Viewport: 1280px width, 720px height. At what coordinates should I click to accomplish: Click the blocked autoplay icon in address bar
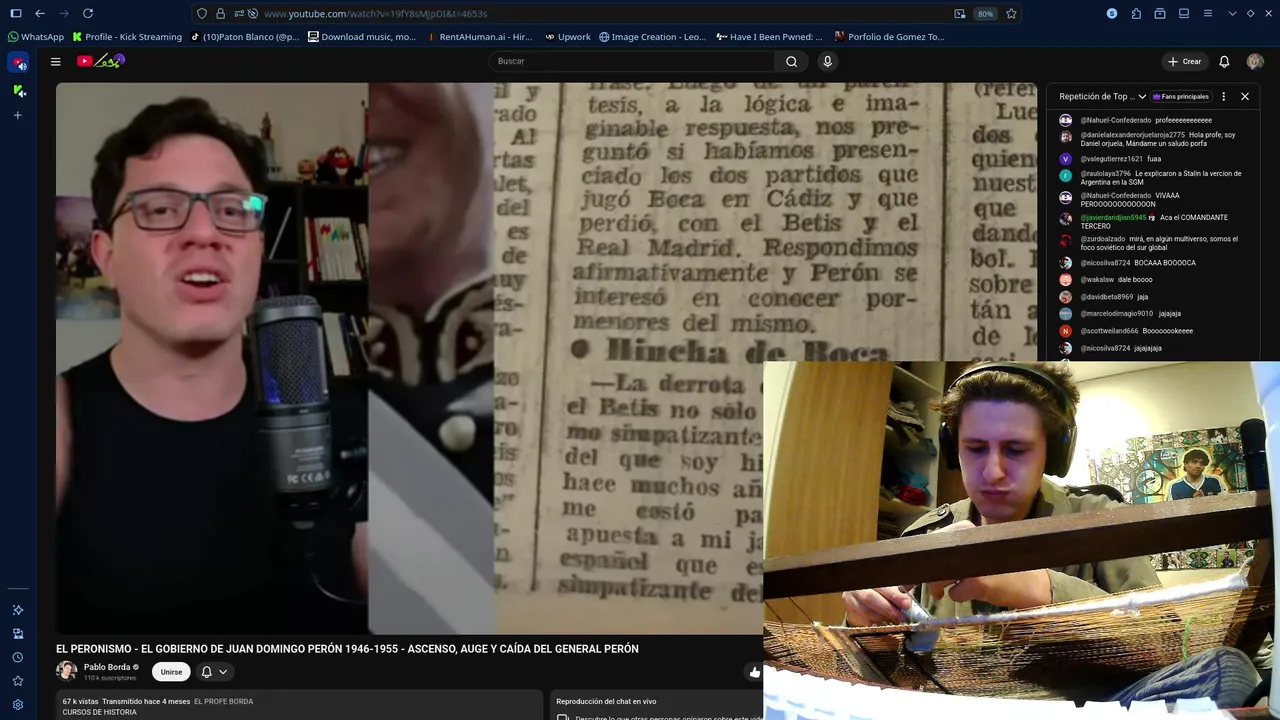tap(253, 14)
